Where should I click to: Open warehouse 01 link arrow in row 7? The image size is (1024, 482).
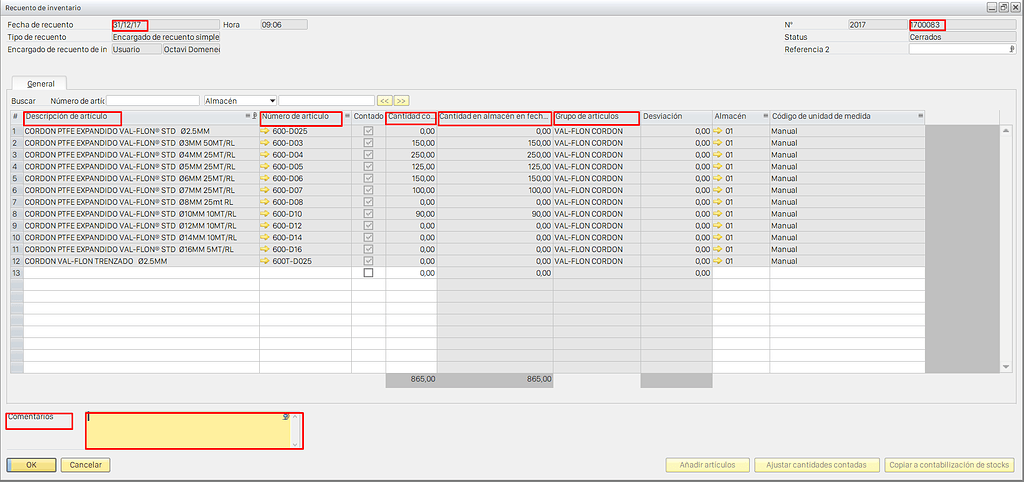tap(718, 202)
